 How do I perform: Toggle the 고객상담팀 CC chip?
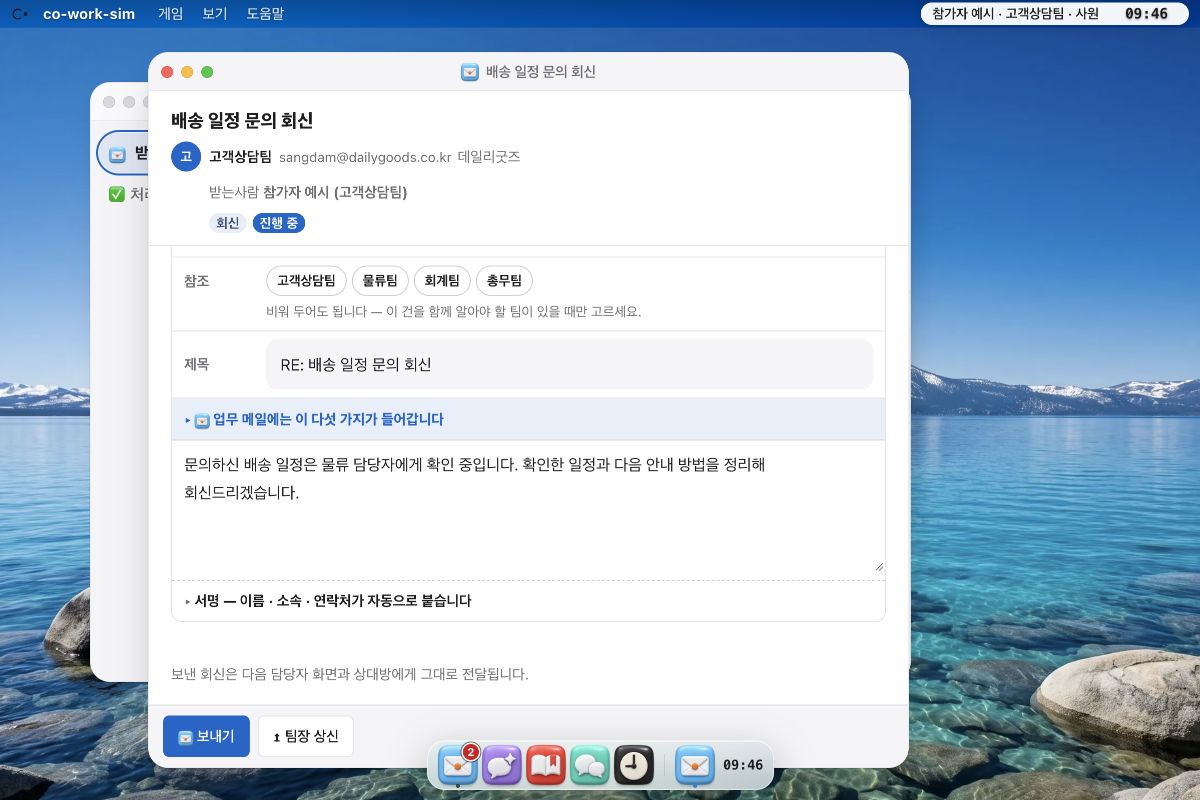pos(306,281)
